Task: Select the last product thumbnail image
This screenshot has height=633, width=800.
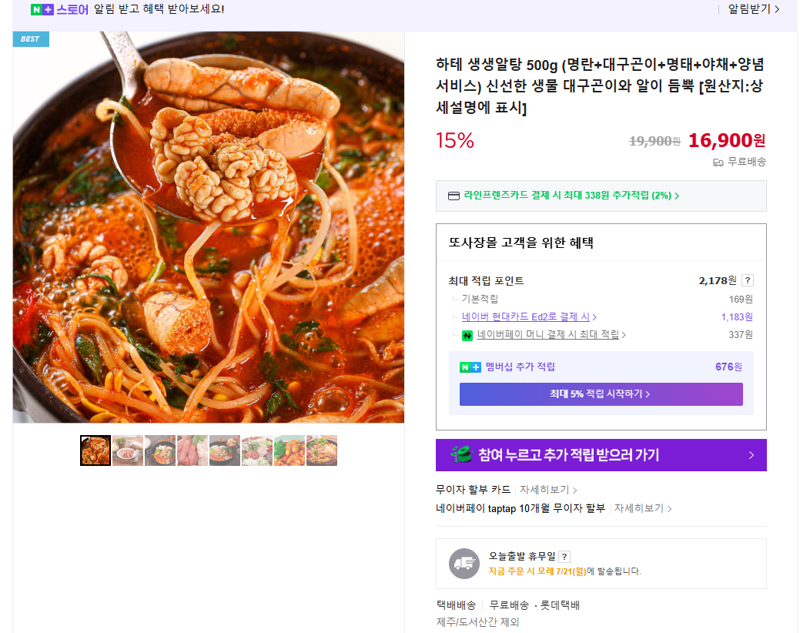Action: click(x=322, y=450)
